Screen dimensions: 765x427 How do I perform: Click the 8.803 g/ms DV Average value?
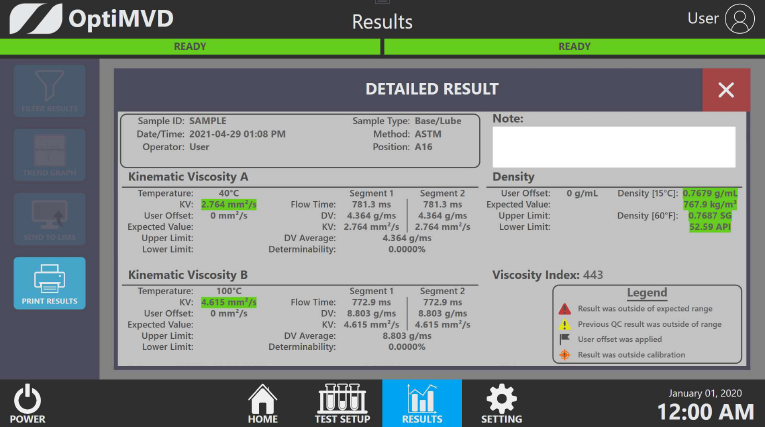pyautogui.click(x=407, y=336)
